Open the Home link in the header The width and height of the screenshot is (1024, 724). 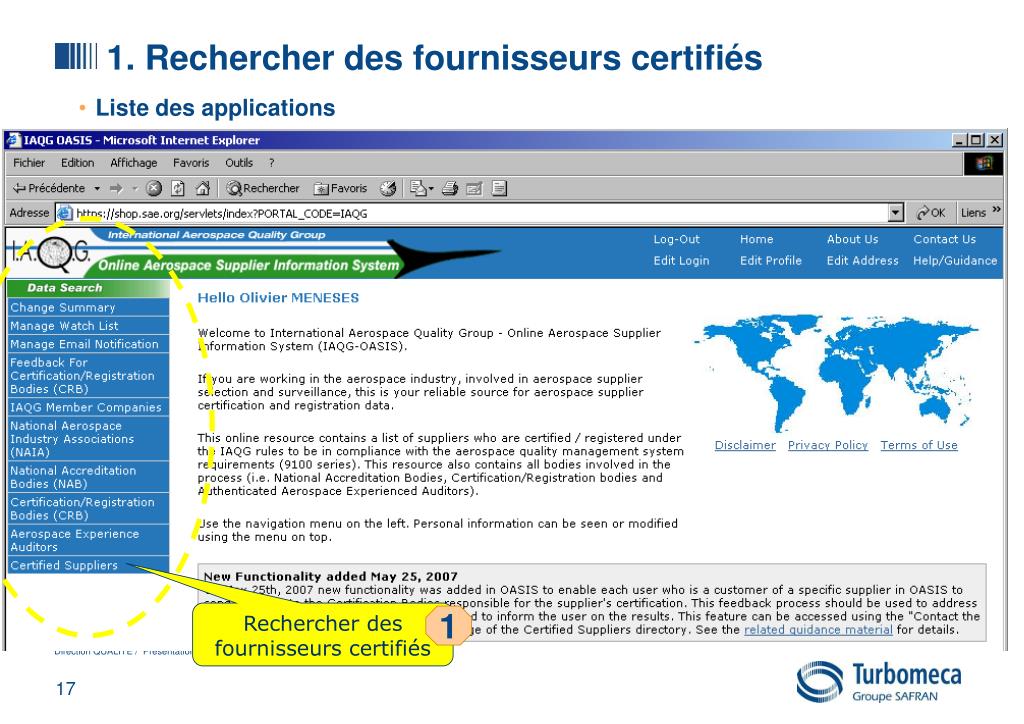[756, 240]
